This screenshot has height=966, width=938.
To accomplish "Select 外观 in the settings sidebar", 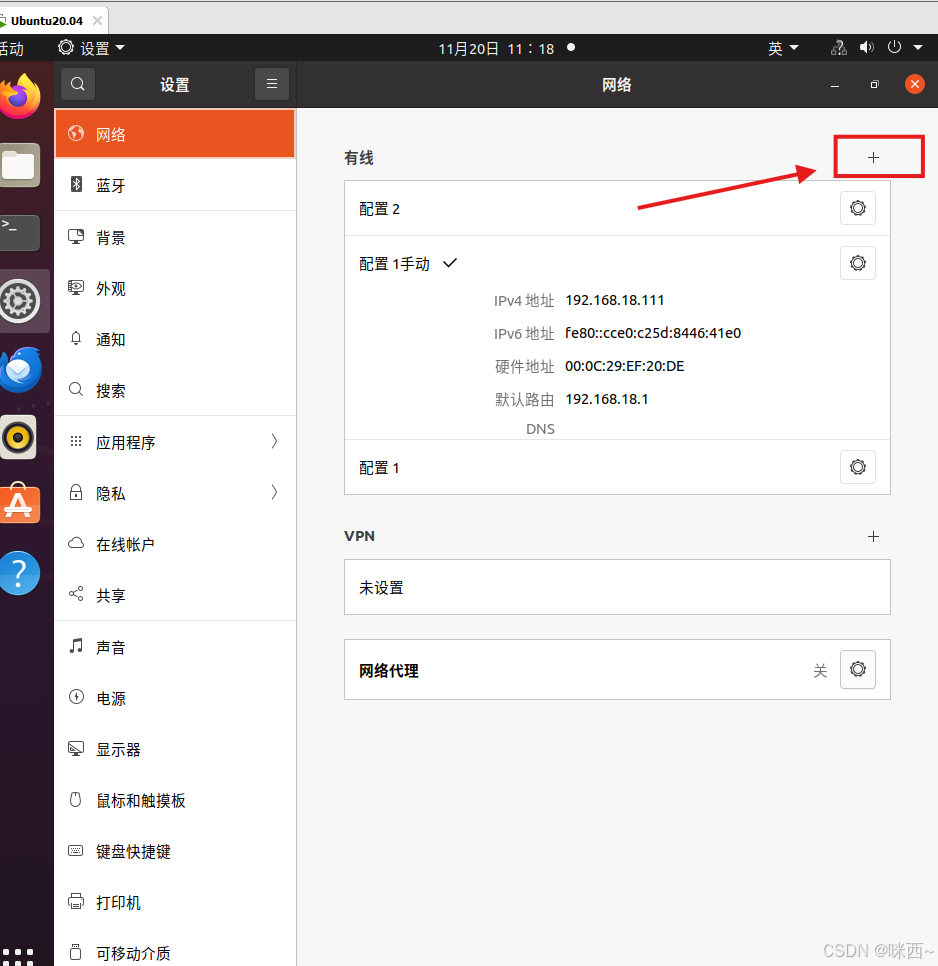I will [x=175, y=288].
